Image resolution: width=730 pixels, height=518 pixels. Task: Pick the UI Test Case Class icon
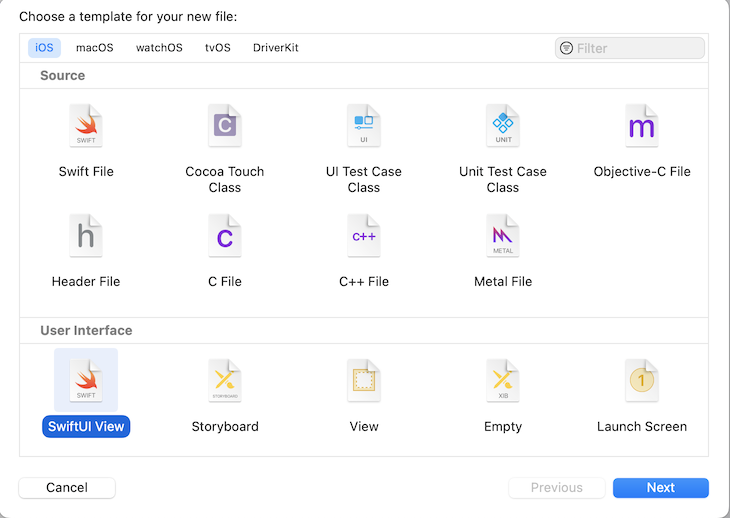pos(364,127)
